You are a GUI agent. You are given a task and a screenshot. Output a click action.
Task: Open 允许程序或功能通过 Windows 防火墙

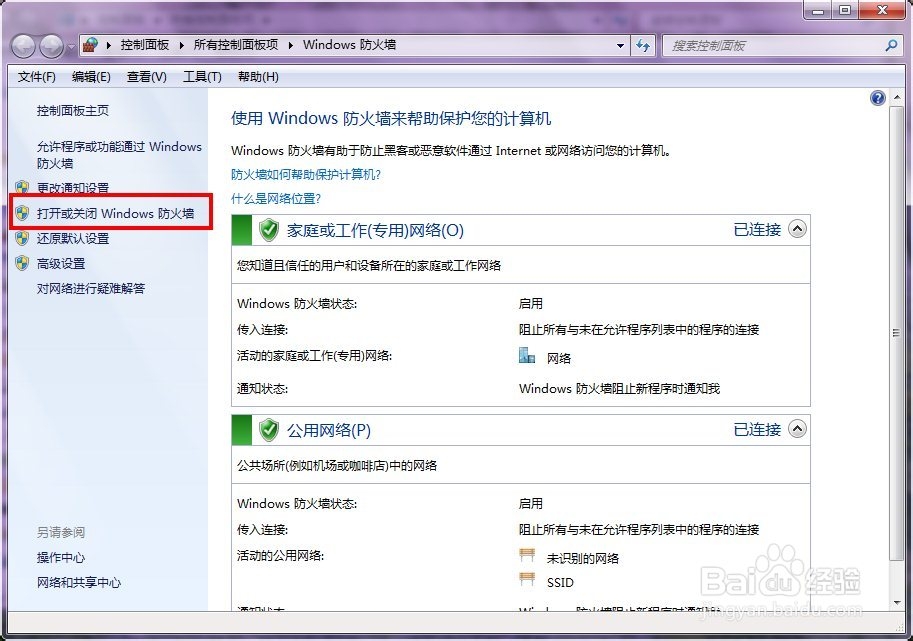click(x=119, y=155)
